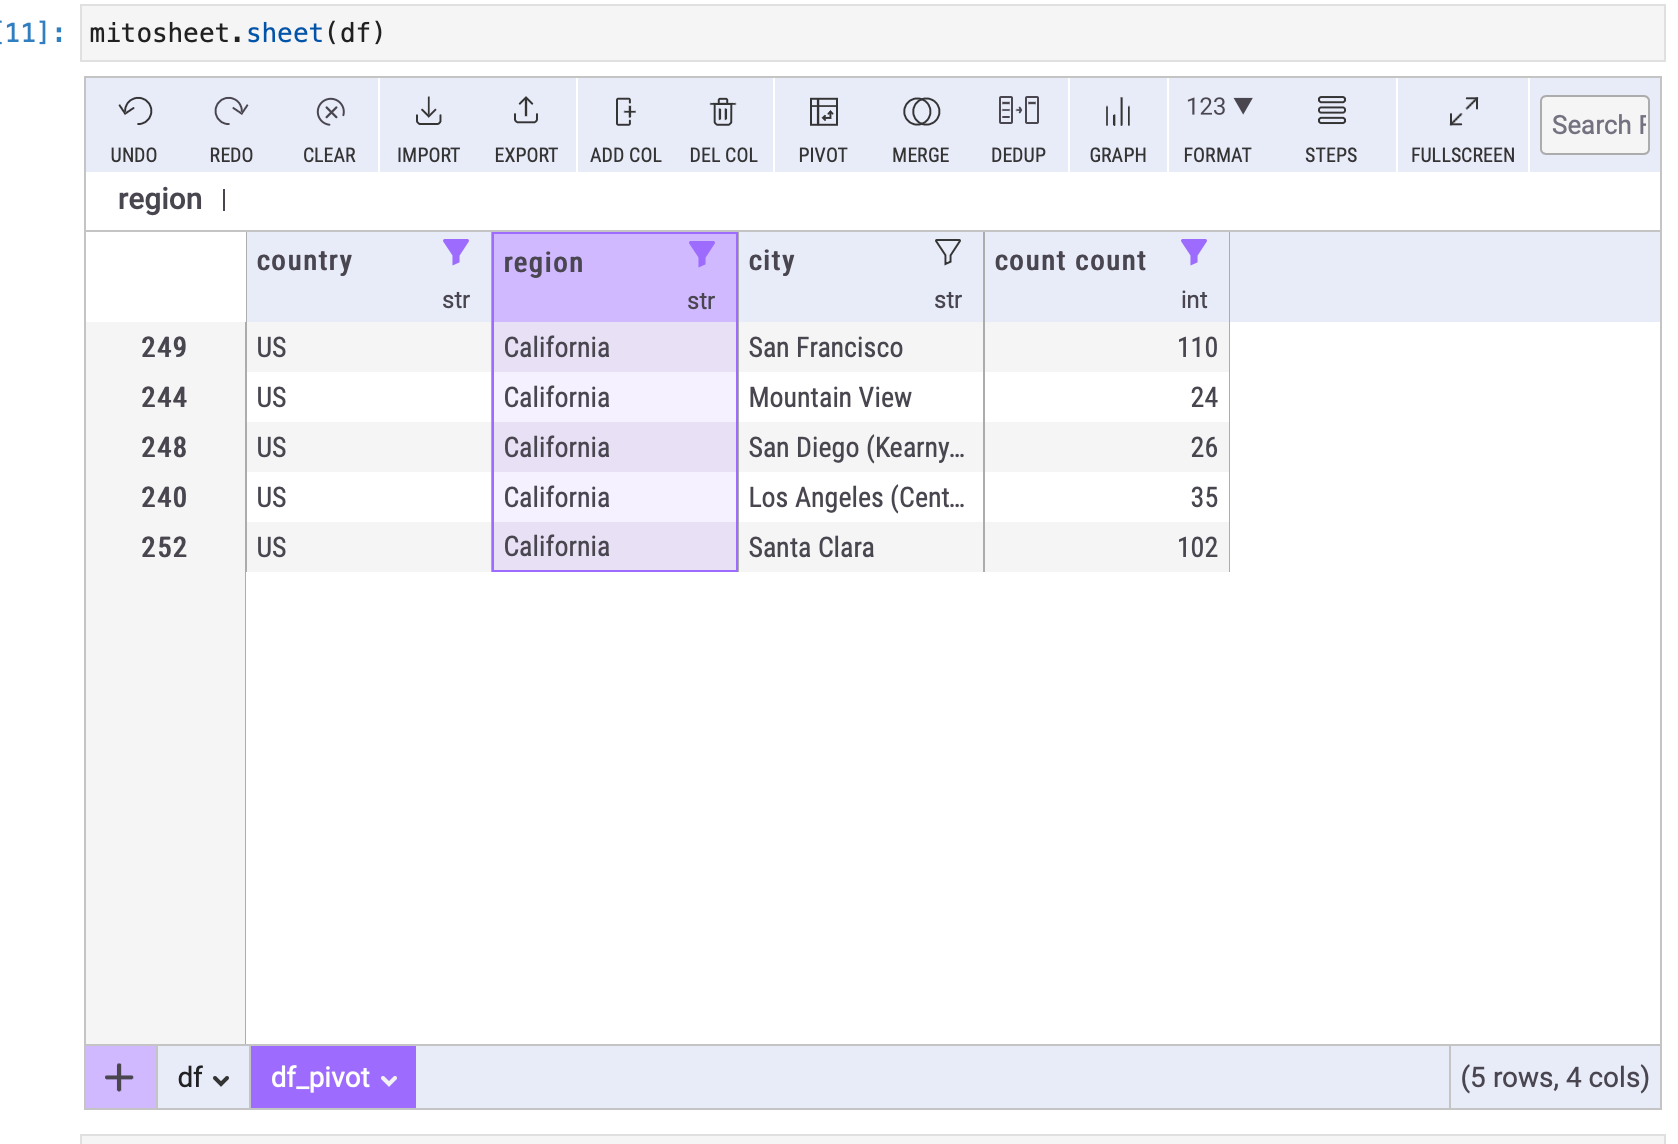Screen dimensions: 1678x1144
Task: Toggle the country column filter
Action: [456, 252]
